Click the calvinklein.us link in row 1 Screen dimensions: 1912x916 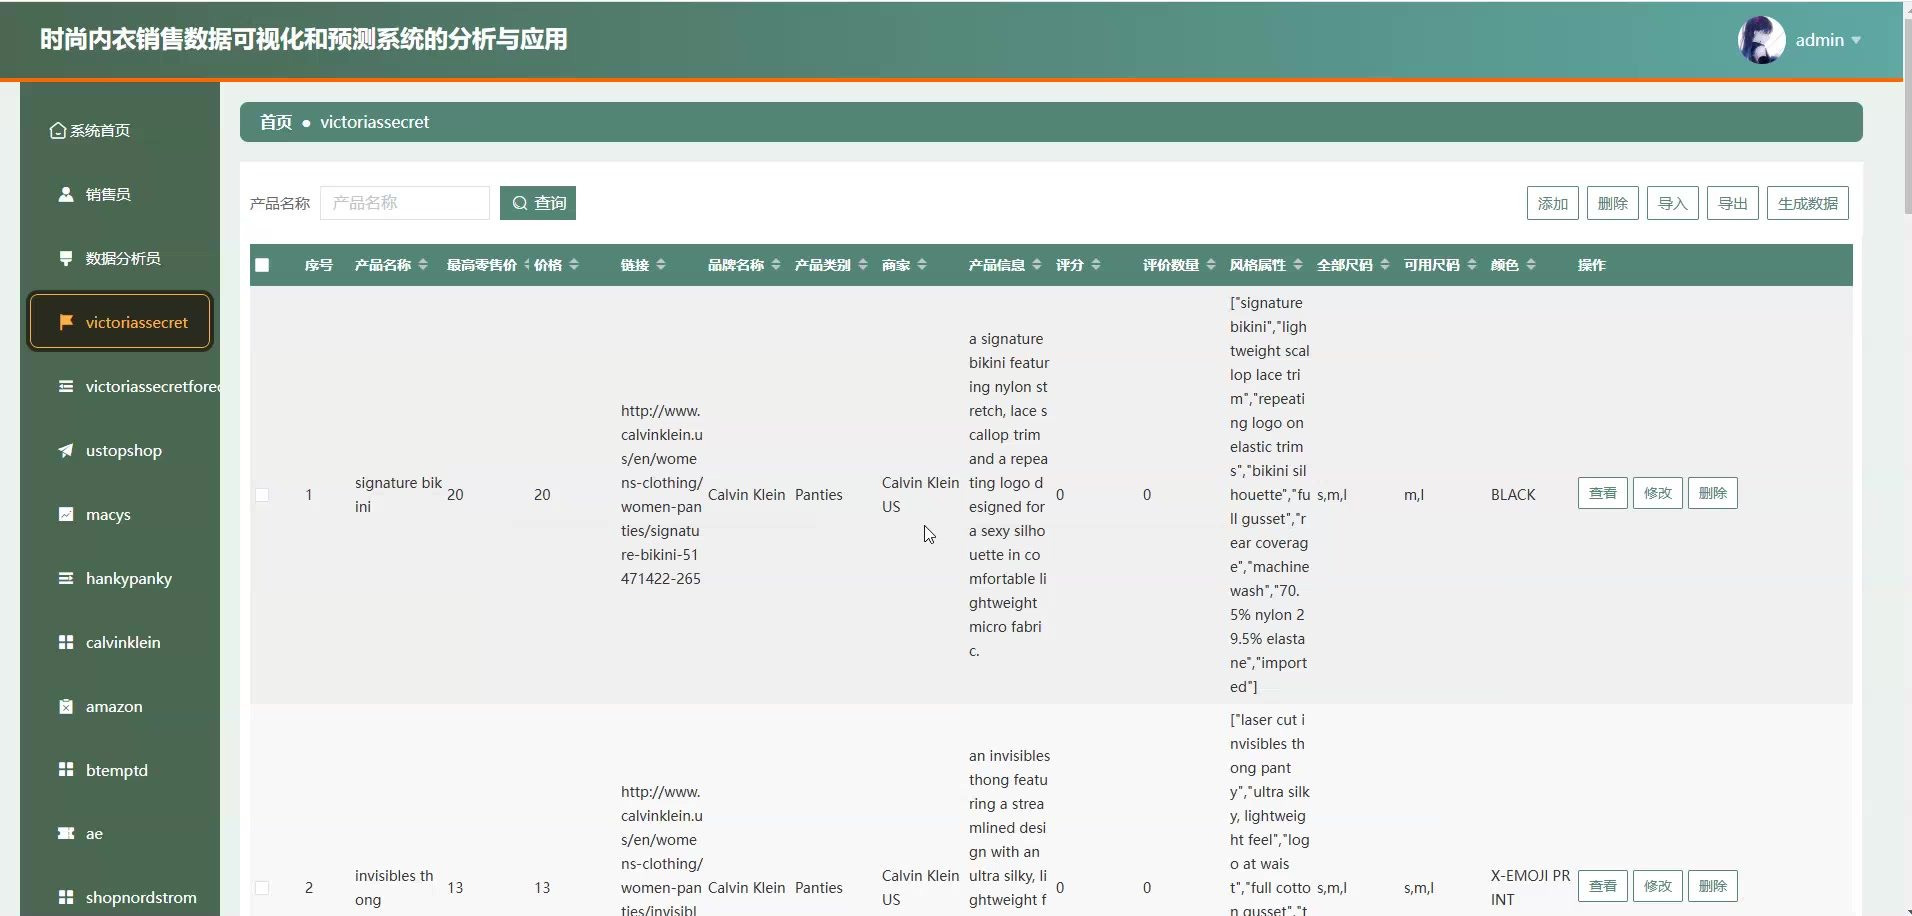pos(661,495)
